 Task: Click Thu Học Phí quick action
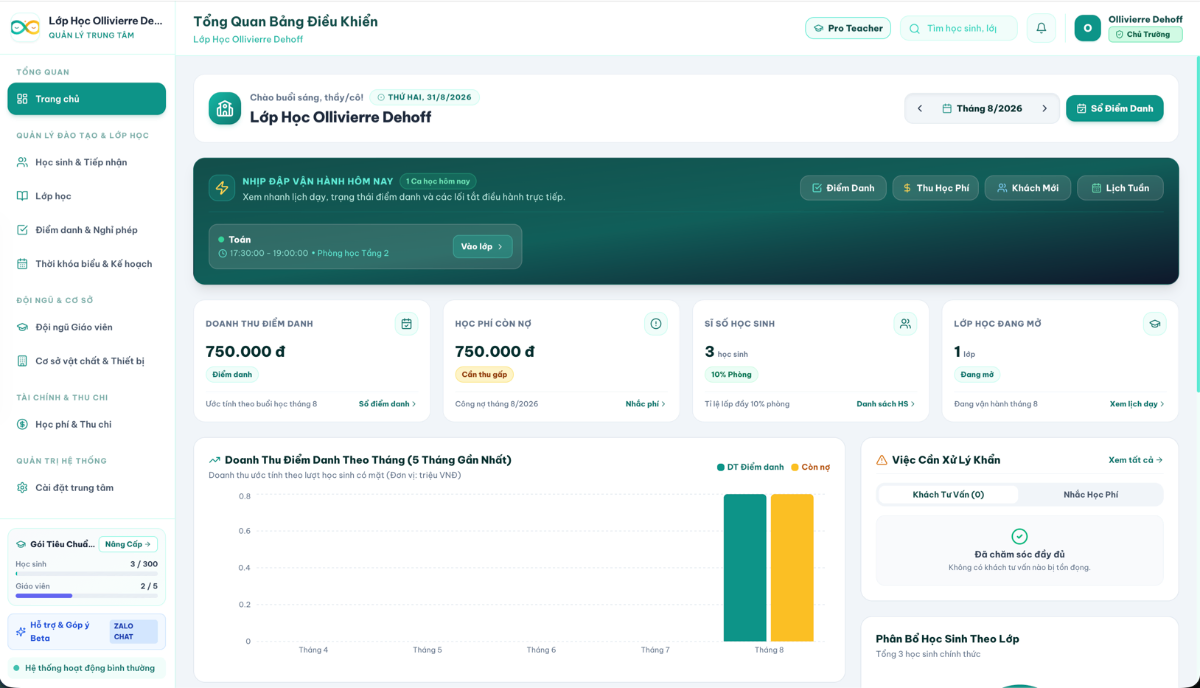point(935,188)
